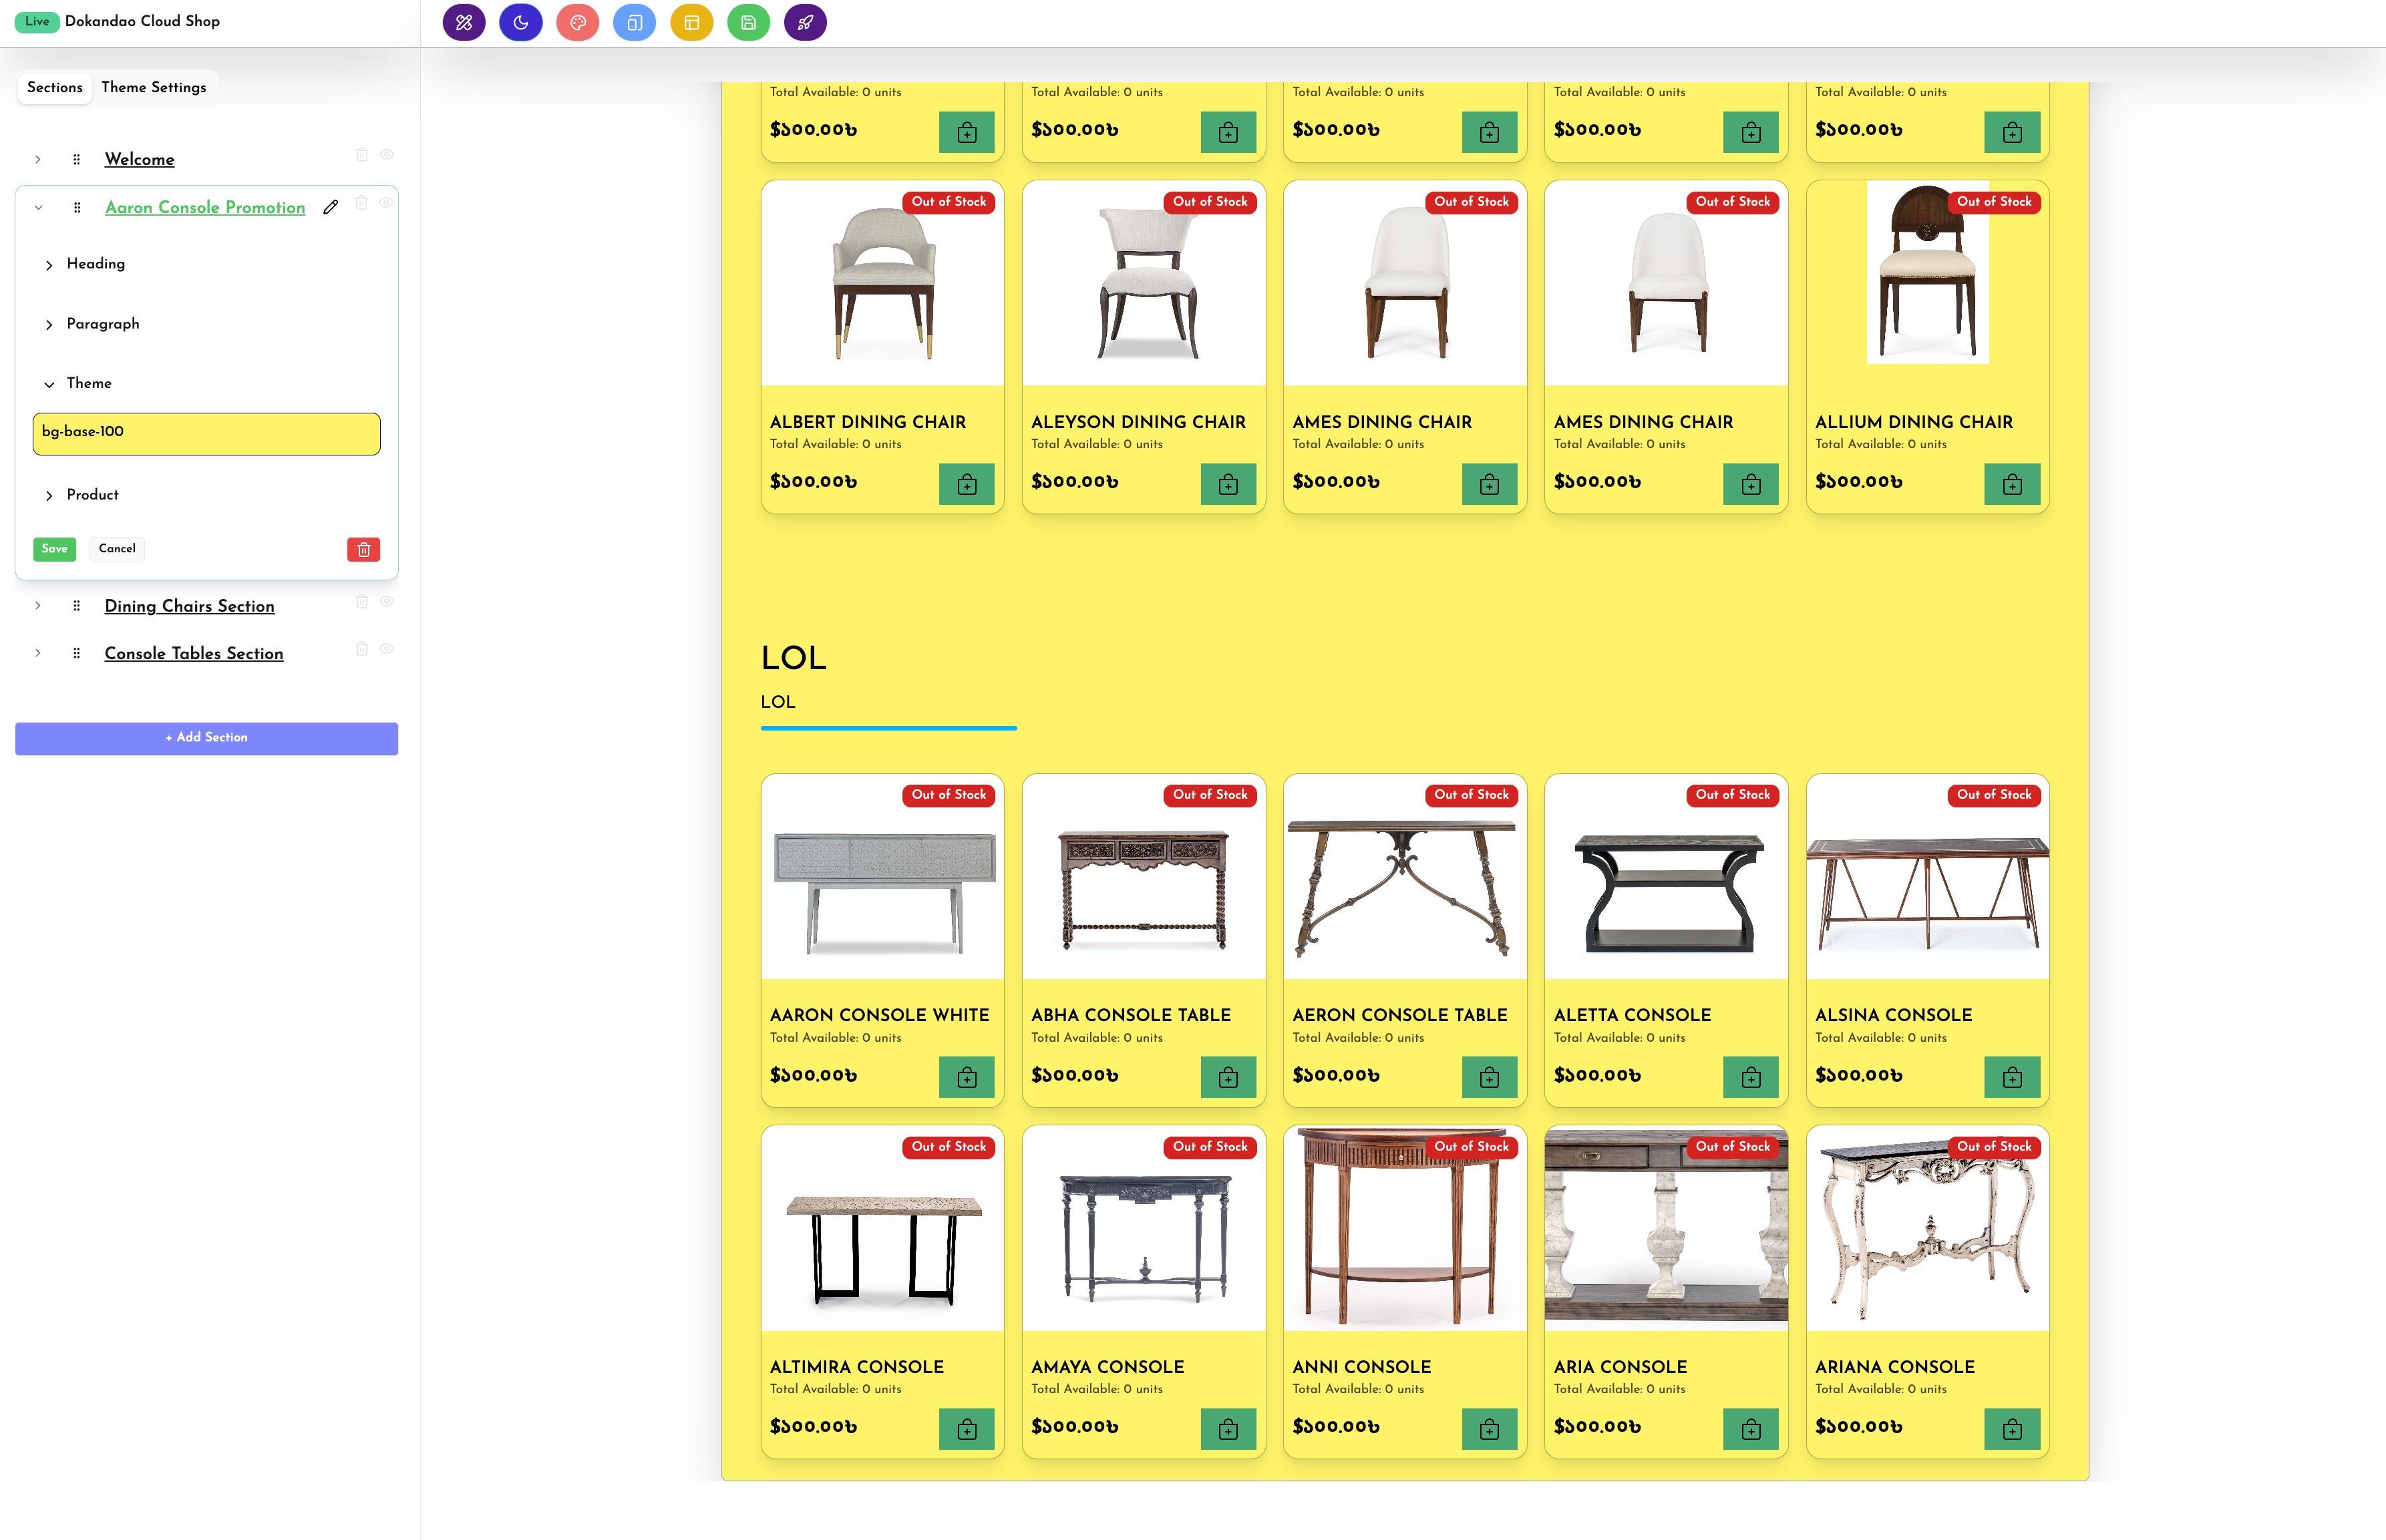The height and width of the screenshot is (1540, 2386).
Task: Click the yellow layout template icon
Action: pos(691,22)
